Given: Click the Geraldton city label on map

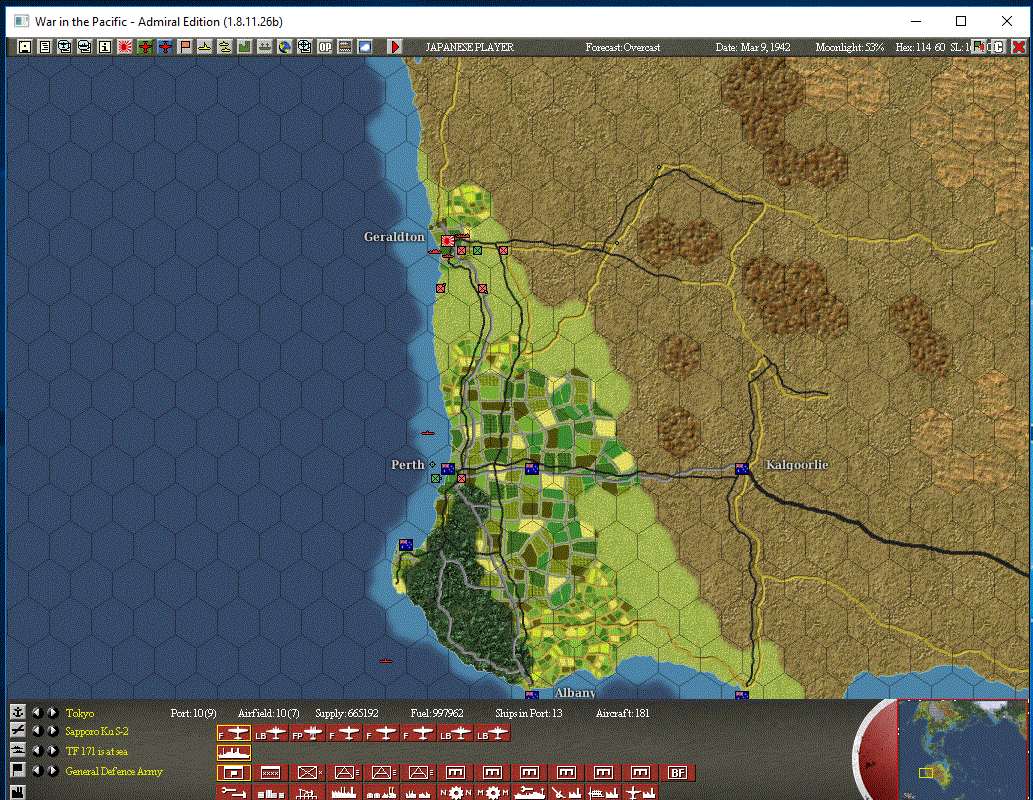Looking at the screenshot, I should [x=394, y=237].
